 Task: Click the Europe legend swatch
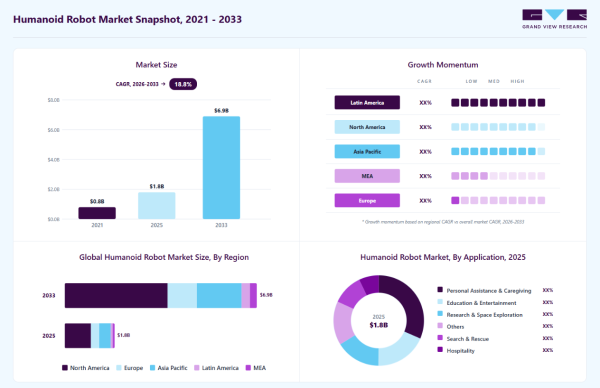coord(119,368)
